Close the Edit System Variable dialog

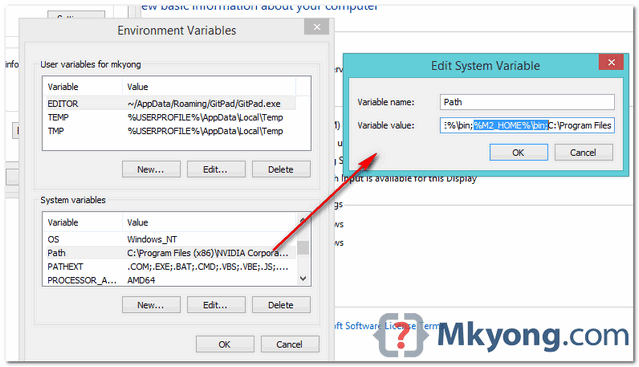click(611, 62)
